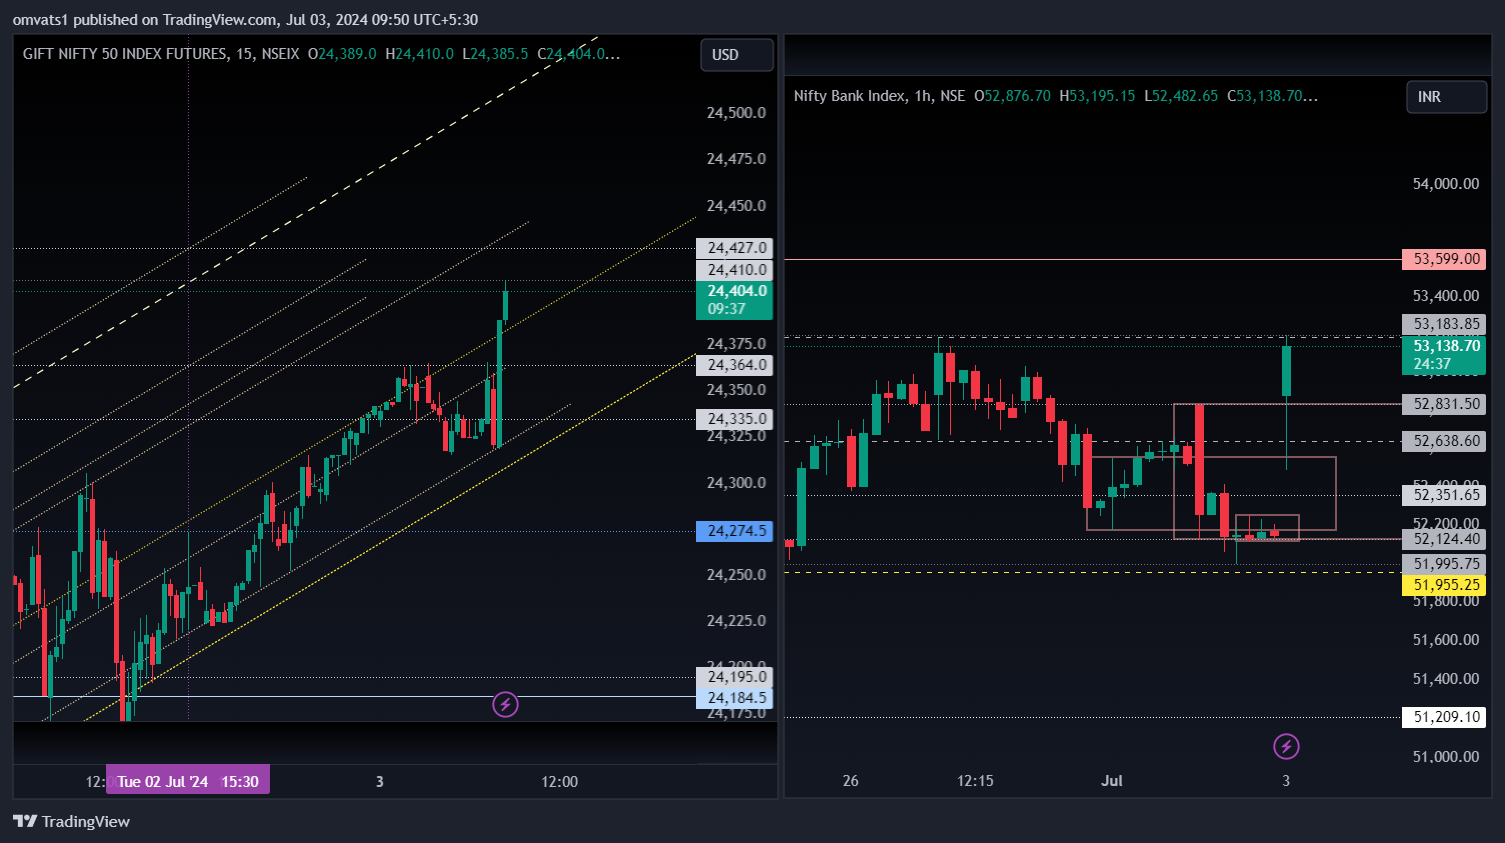Image resolution: width=1505 pixels, height=843 pixels.
Task: Click the GIFT Nifty high value H24,410.0
Action: point(420,54)
